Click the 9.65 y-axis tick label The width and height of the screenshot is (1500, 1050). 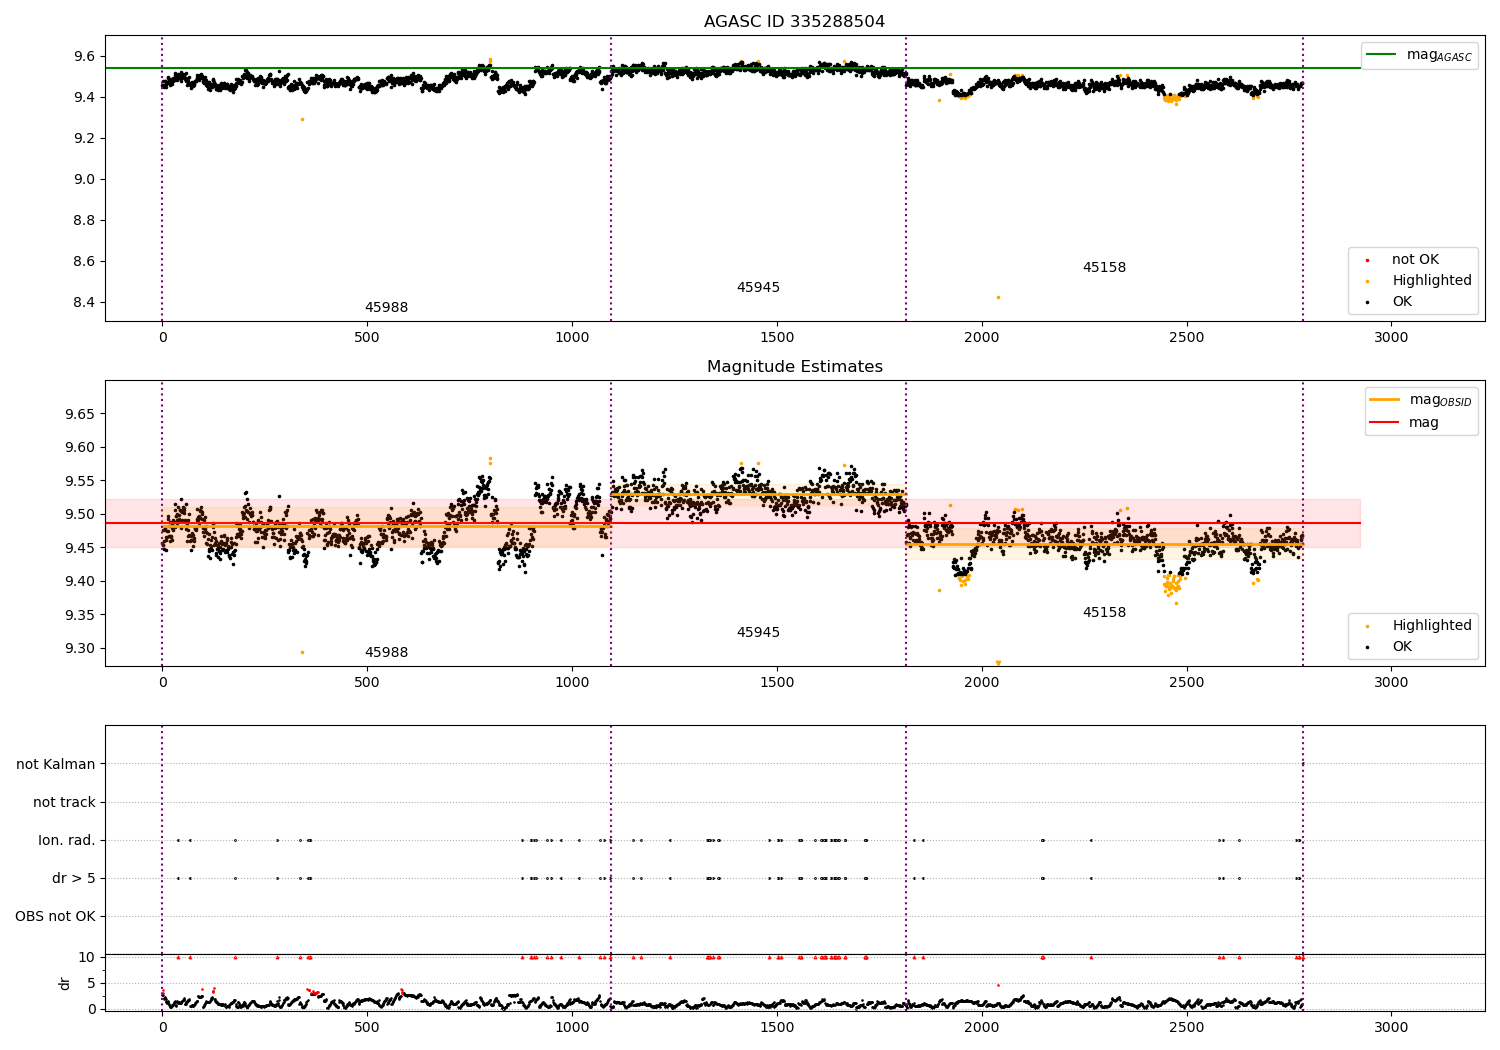(x=80, y=414)
